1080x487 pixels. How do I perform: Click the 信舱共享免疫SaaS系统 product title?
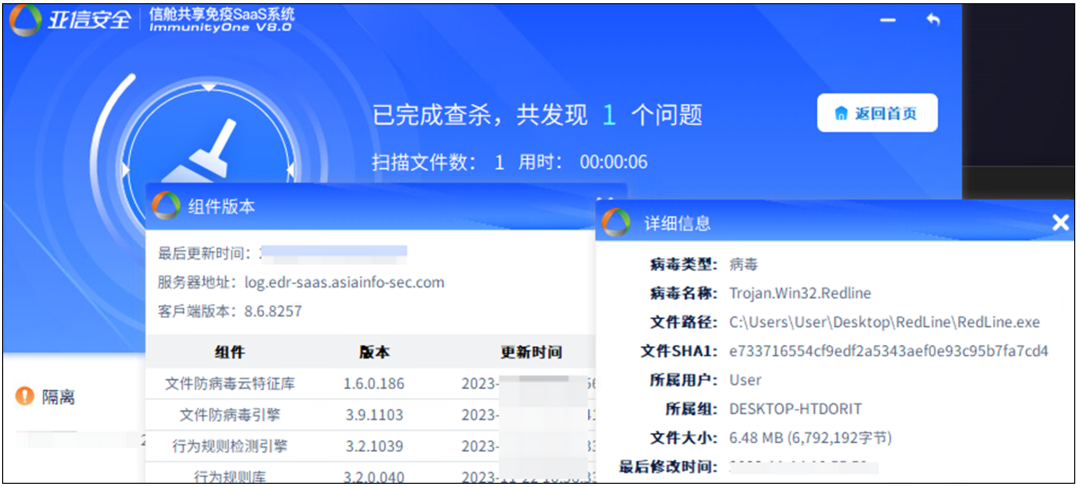coord(222,13)
